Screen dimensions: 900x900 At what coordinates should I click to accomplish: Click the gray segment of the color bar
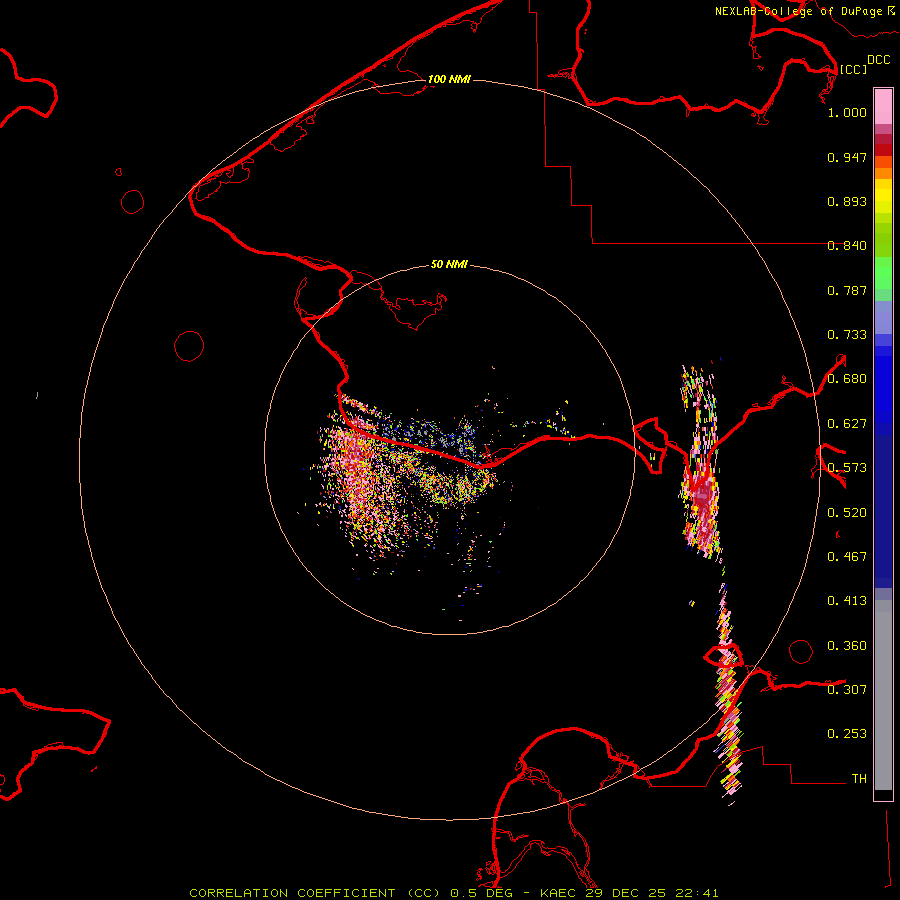click(883, 695)
